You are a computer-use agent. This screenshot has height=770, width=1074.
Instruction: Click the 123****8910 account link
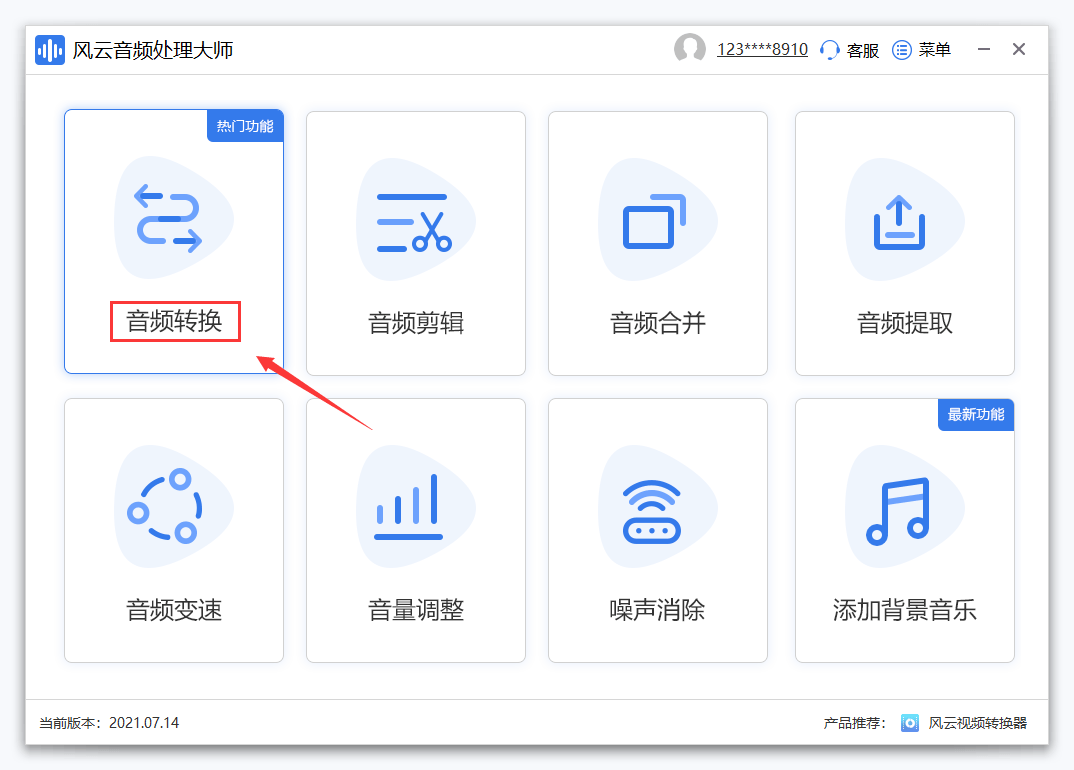760,48
